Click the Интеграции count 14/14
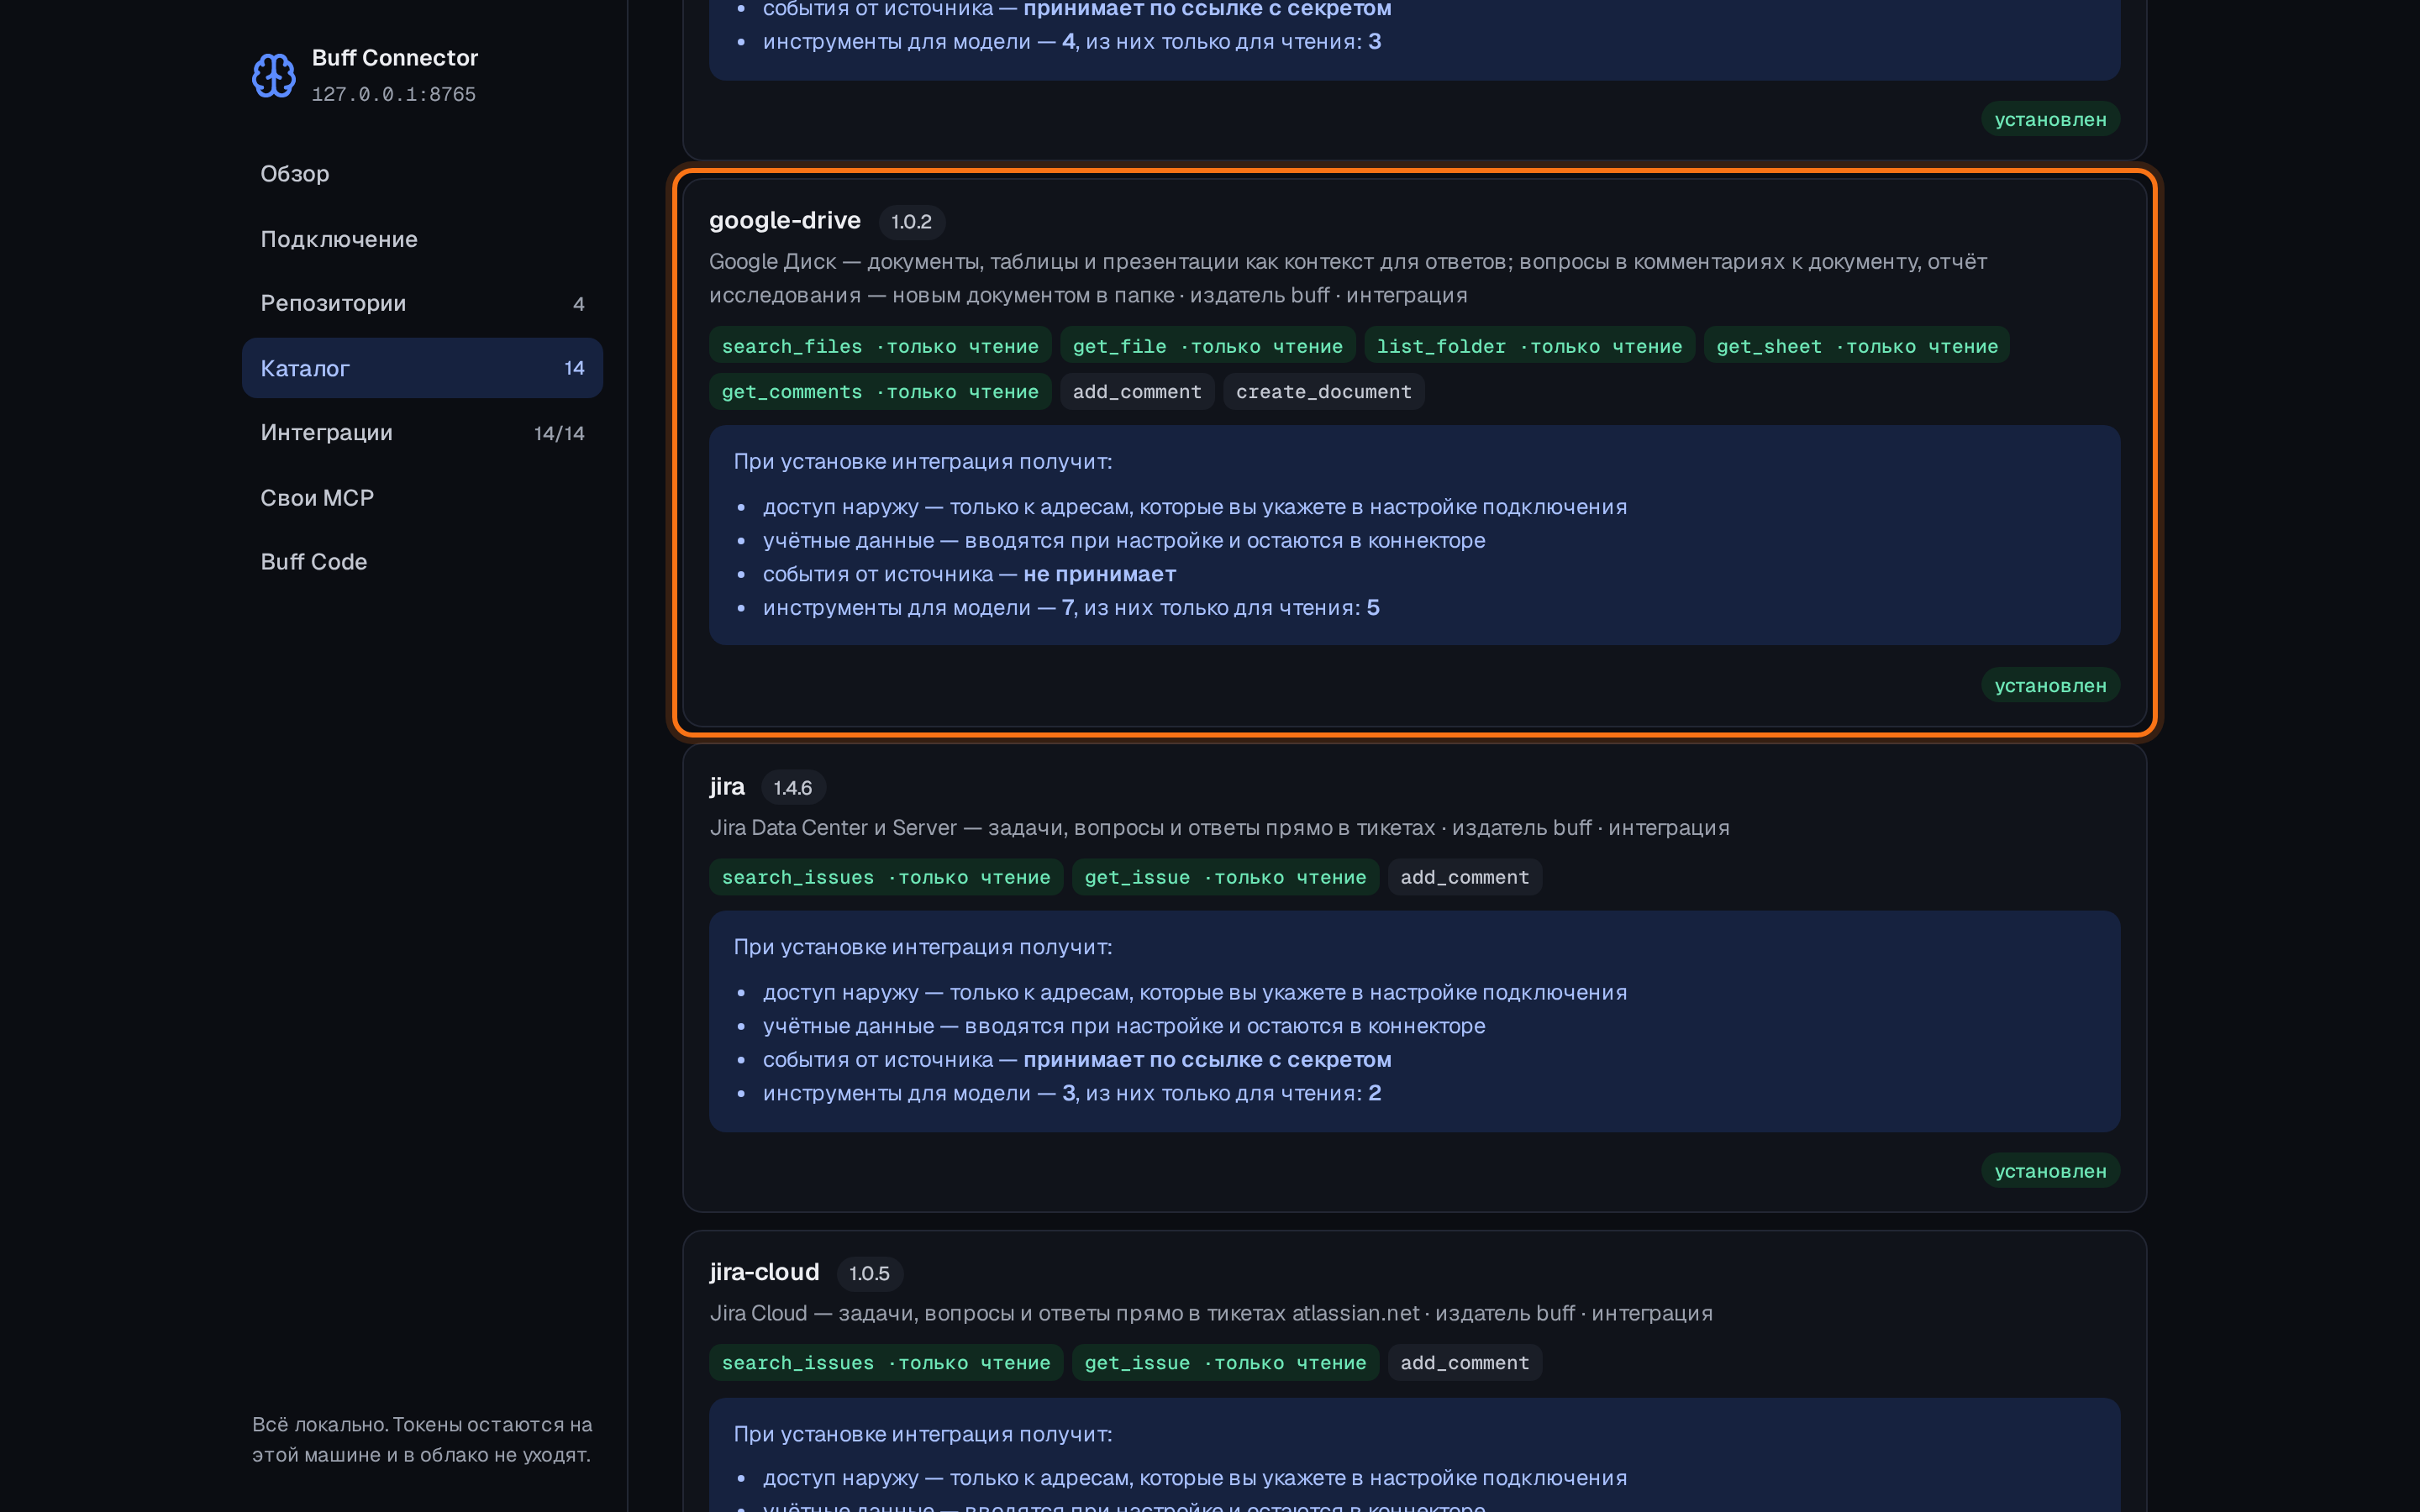Image resolution: width=2420 pixels, height=1512 pixels. point(559,433)
